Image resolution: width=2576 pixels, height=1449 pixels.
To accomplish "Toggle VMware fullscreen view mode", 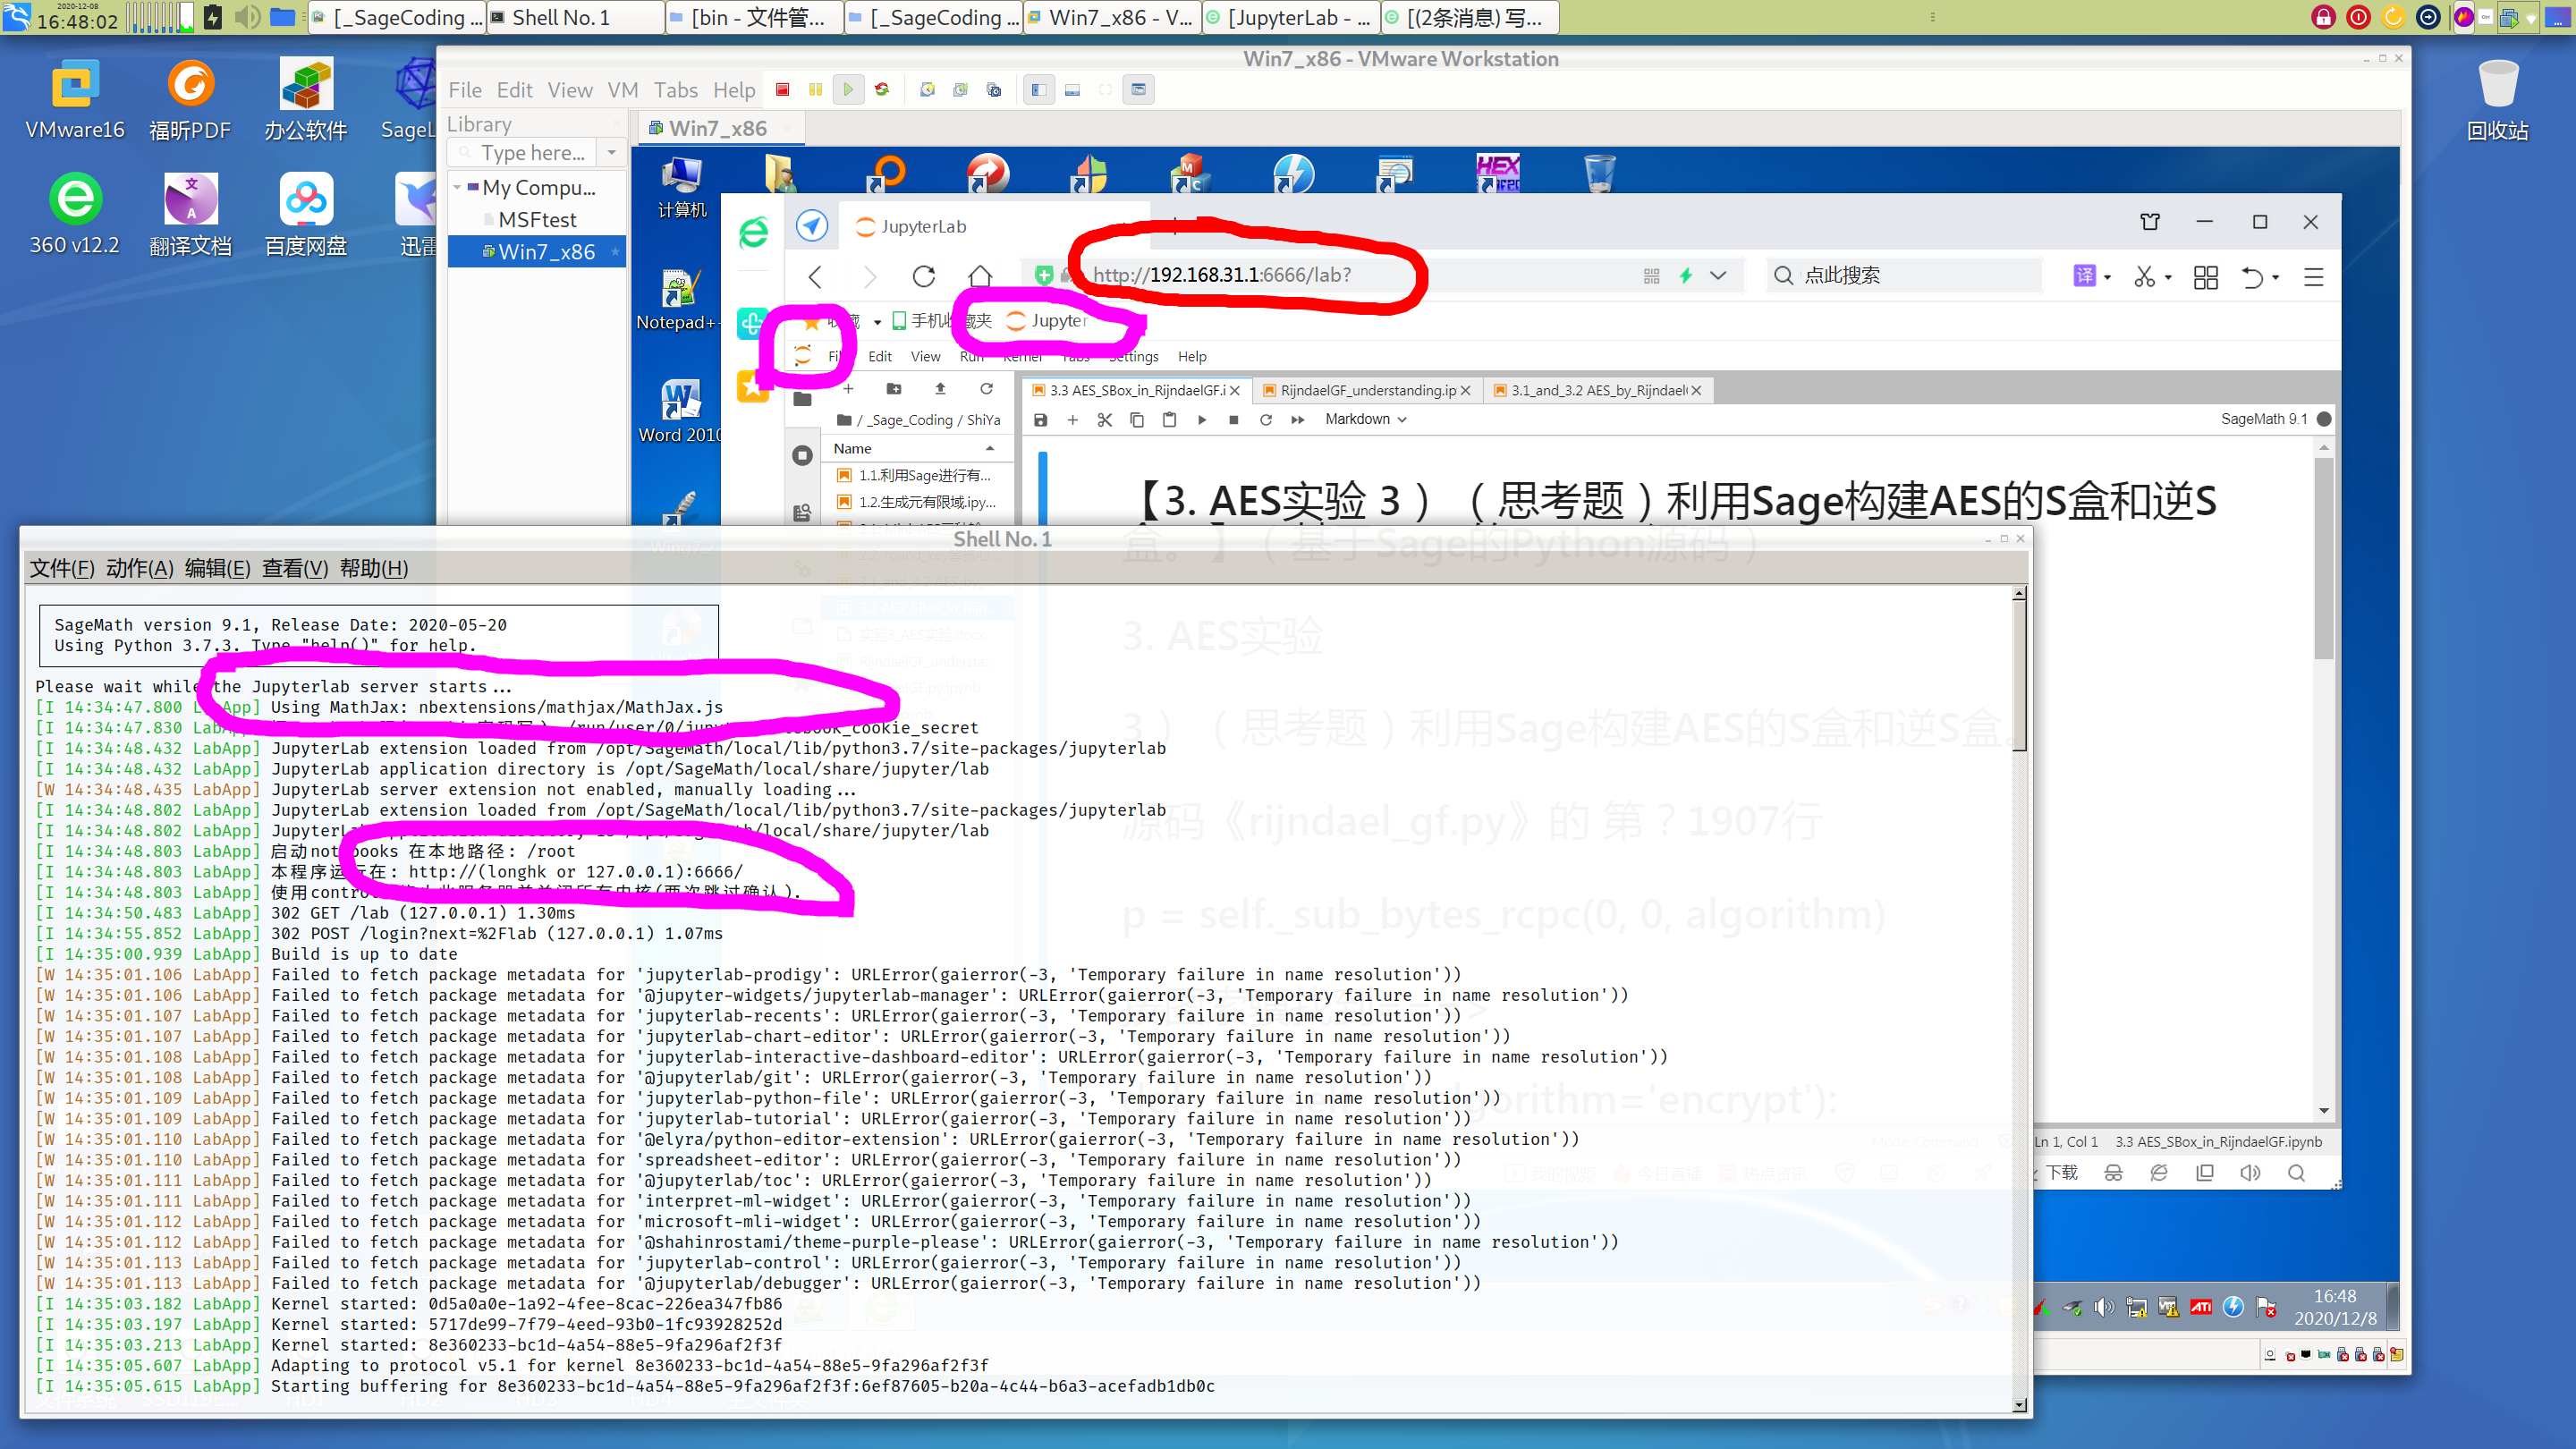I will [x=1105, y=89].
